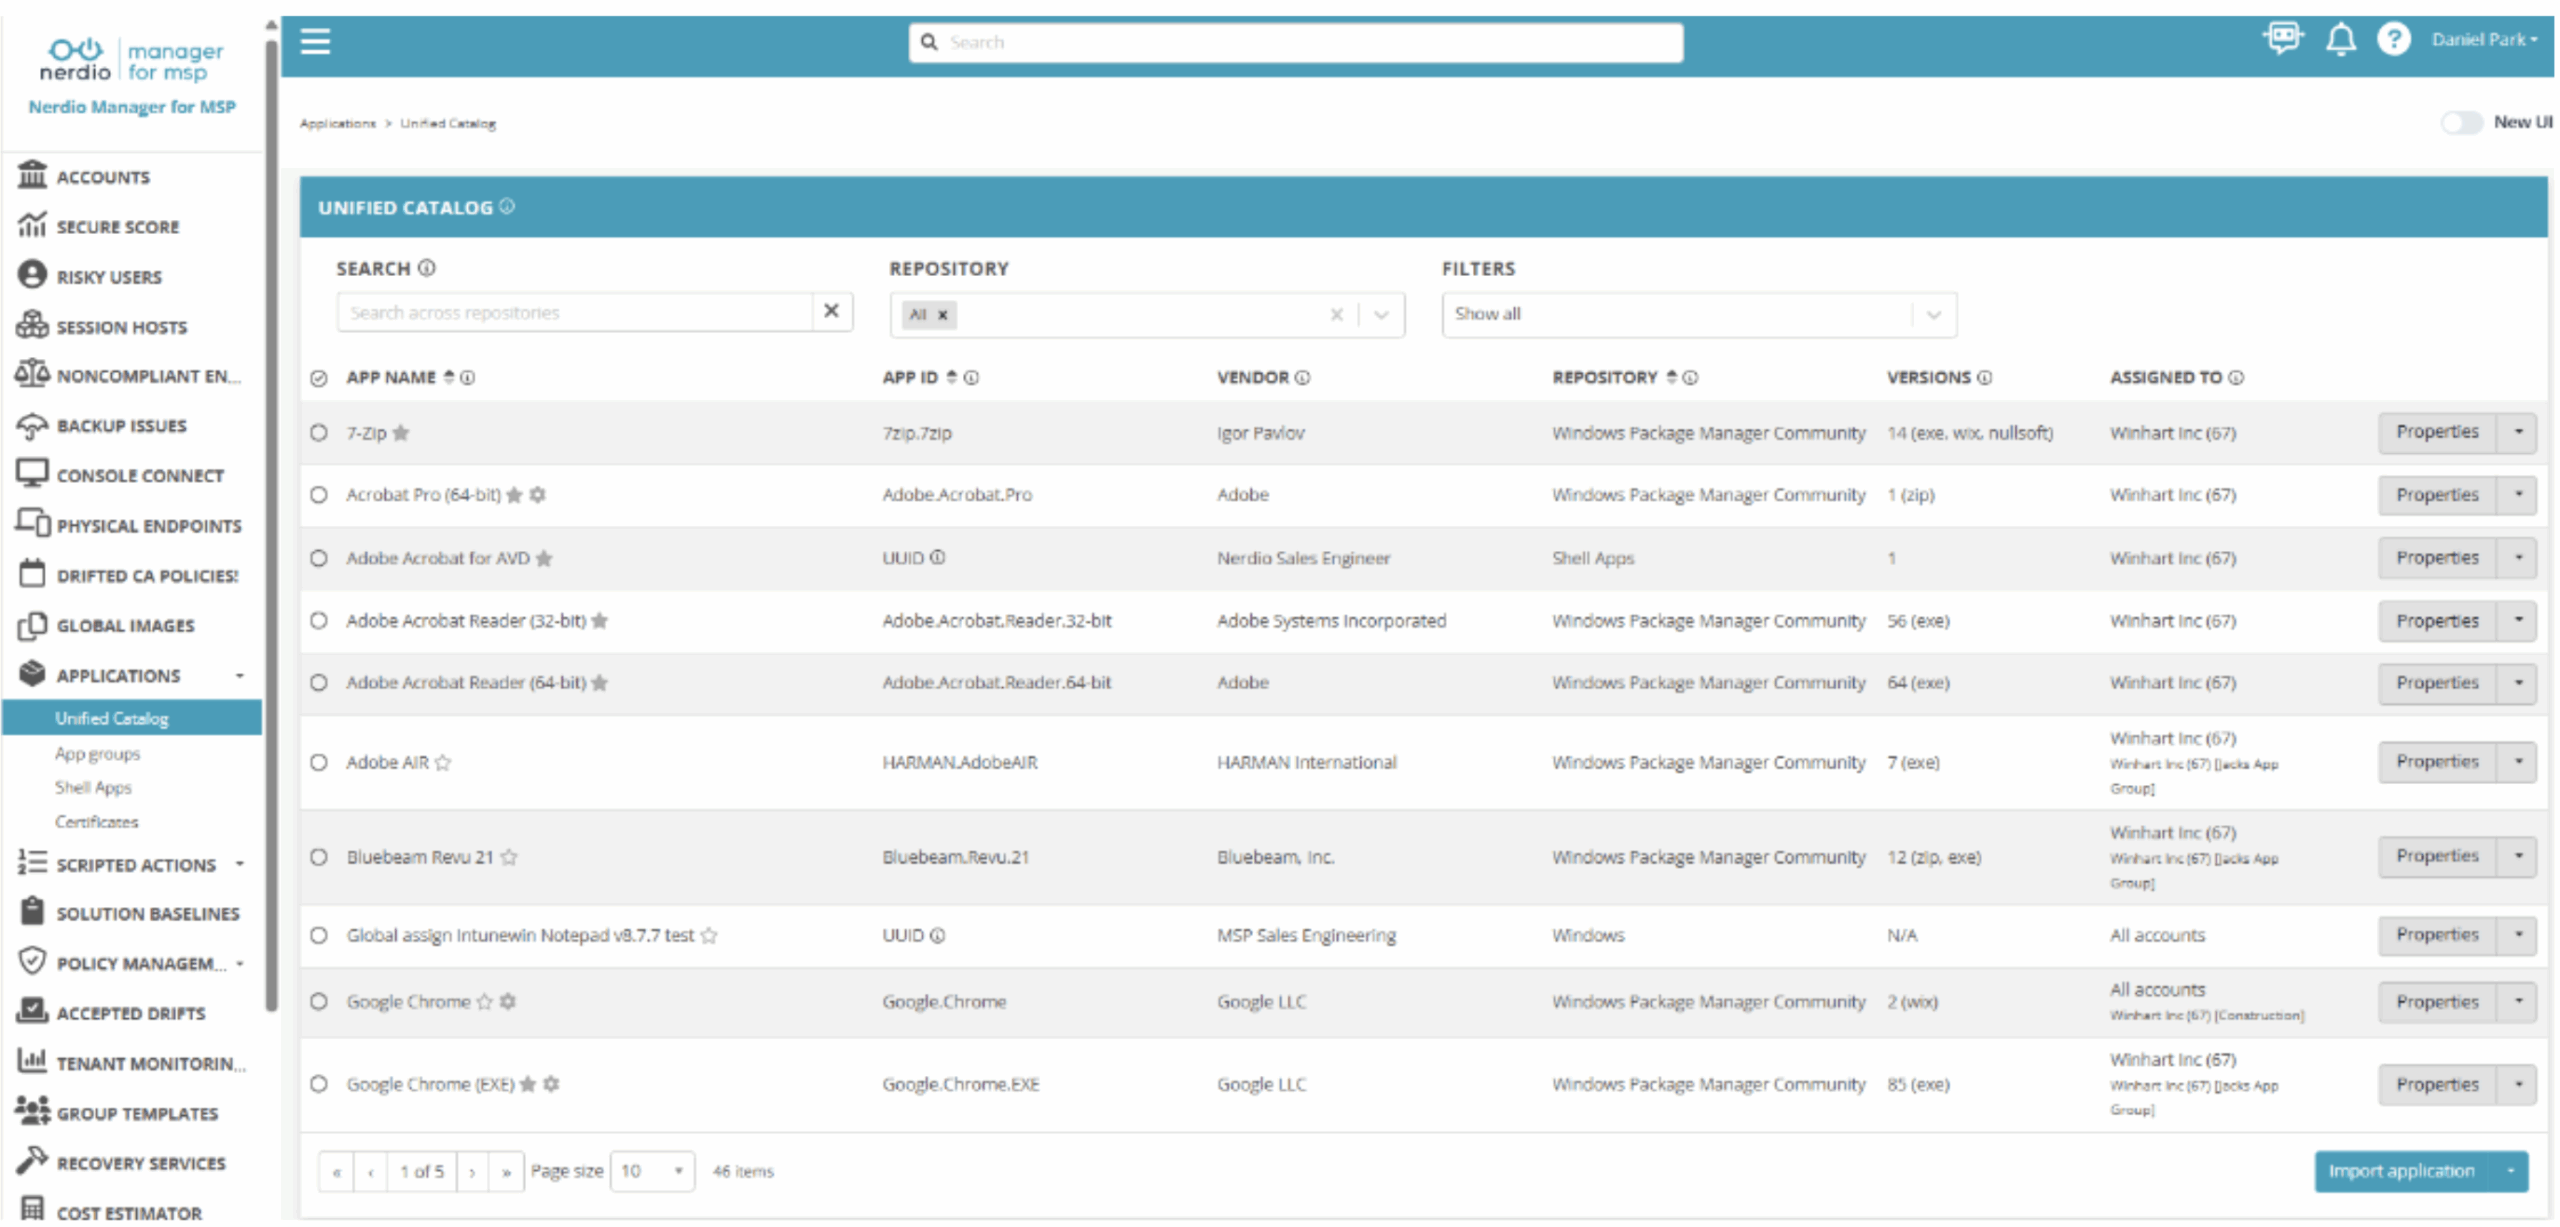2560x1227 pixels.
Task: Open the Page size dropdown
Action: tap(652, 1171)
